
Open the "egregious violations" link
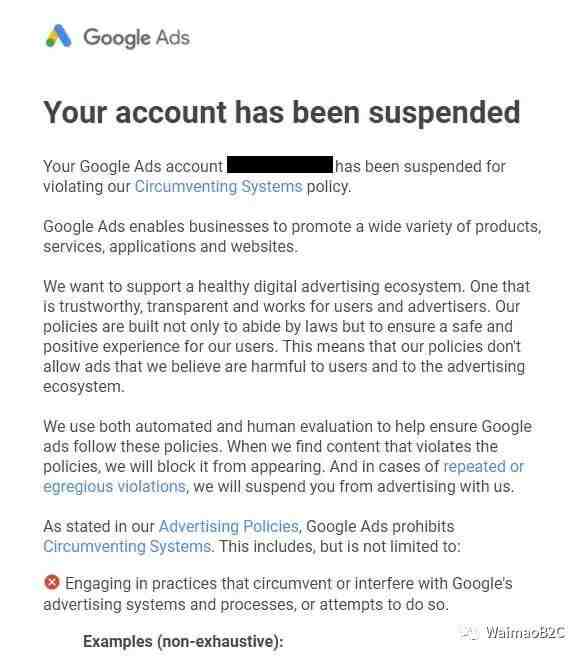point(114,487)
